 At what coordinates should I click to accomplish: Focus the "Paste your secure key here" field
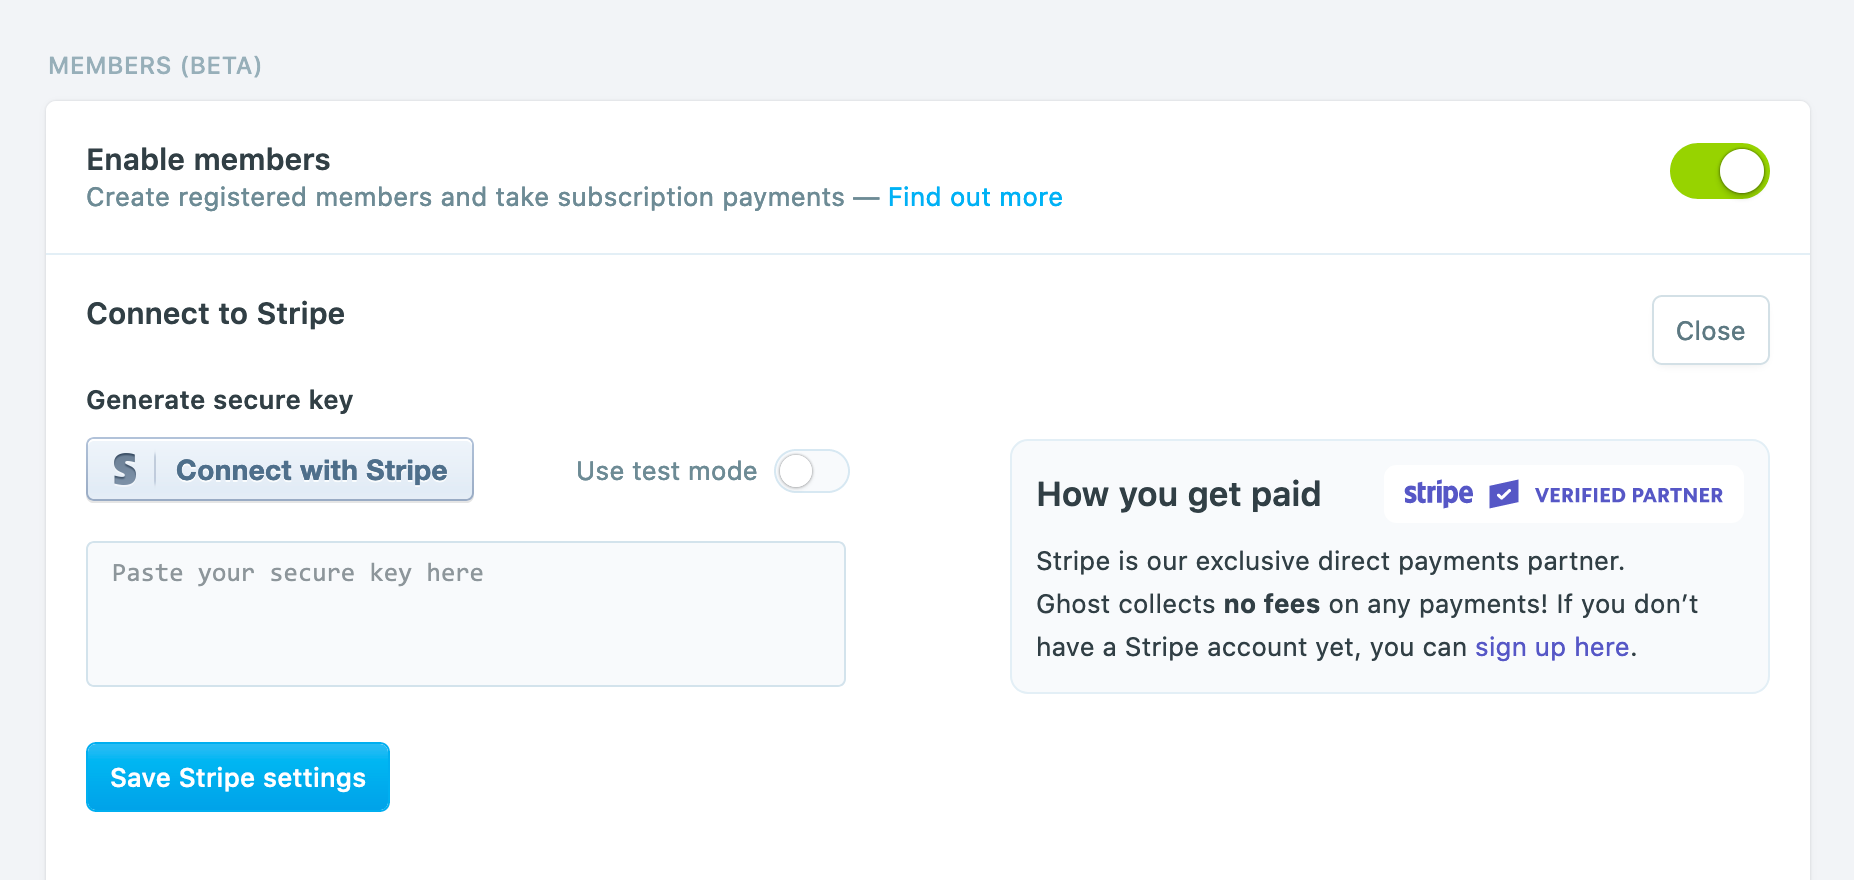point(465,613)
